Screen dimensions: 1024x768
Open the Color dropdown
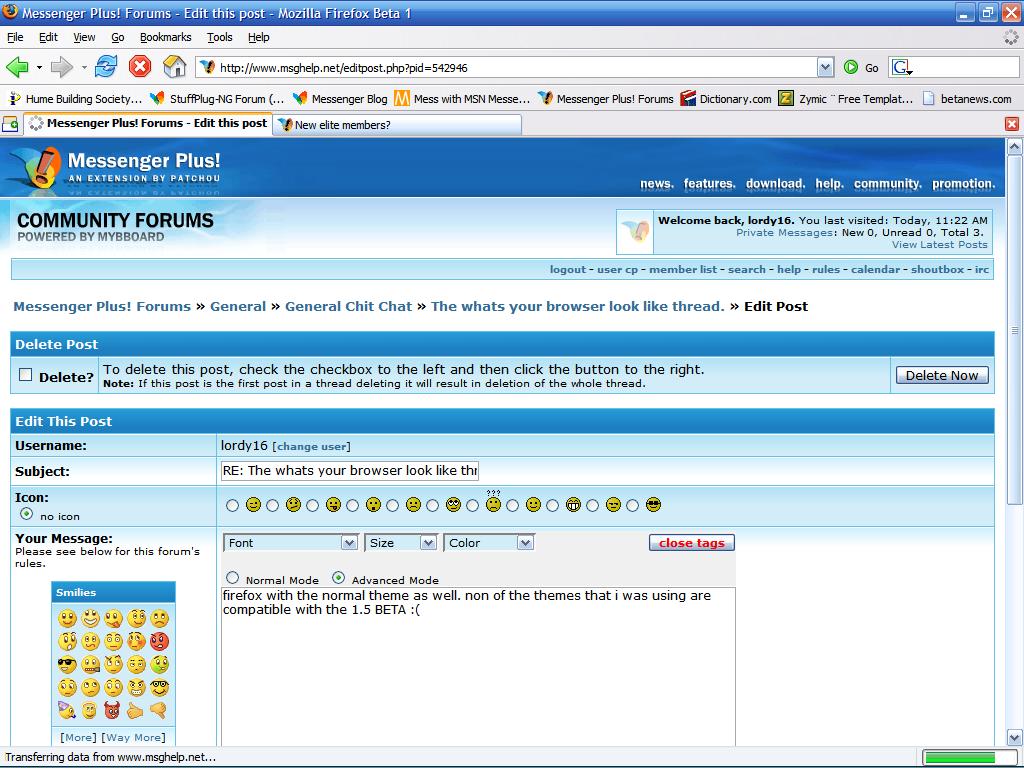[x=489, y=543]
